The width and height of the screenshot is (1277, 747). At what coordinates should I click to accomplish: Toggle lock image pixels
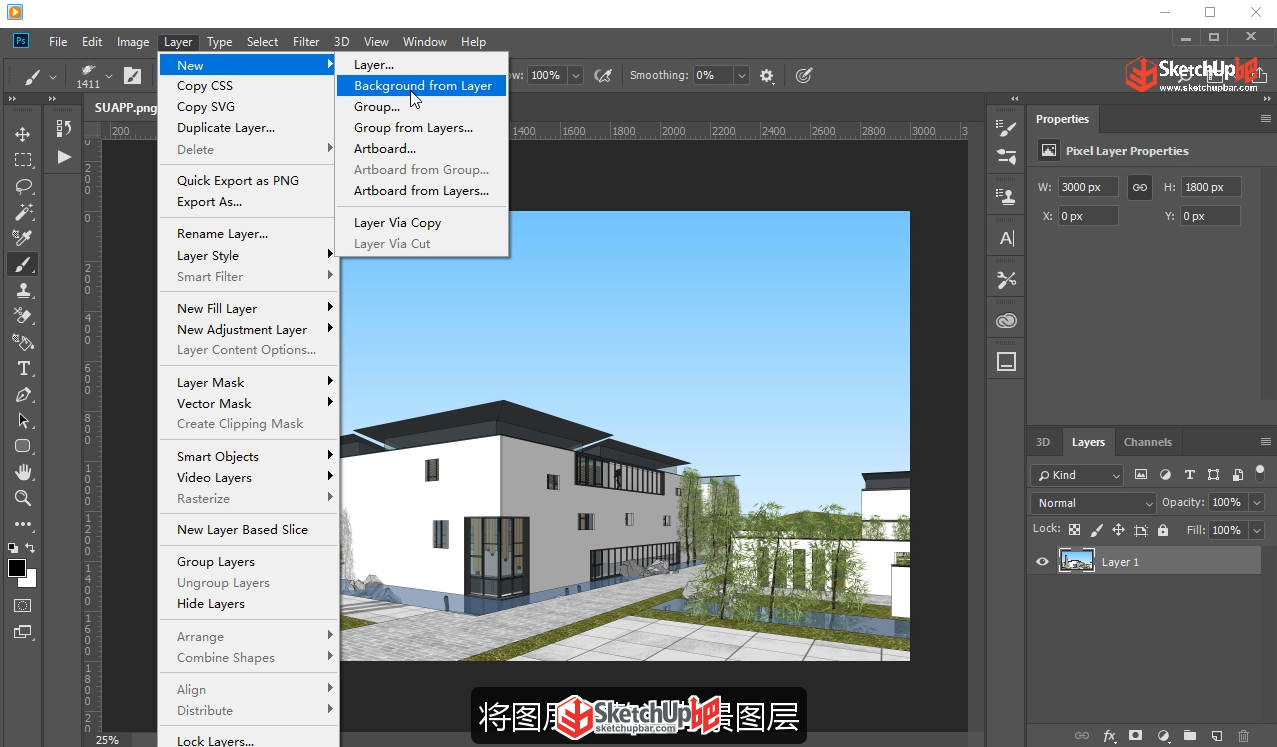(x=1096, y=530)
